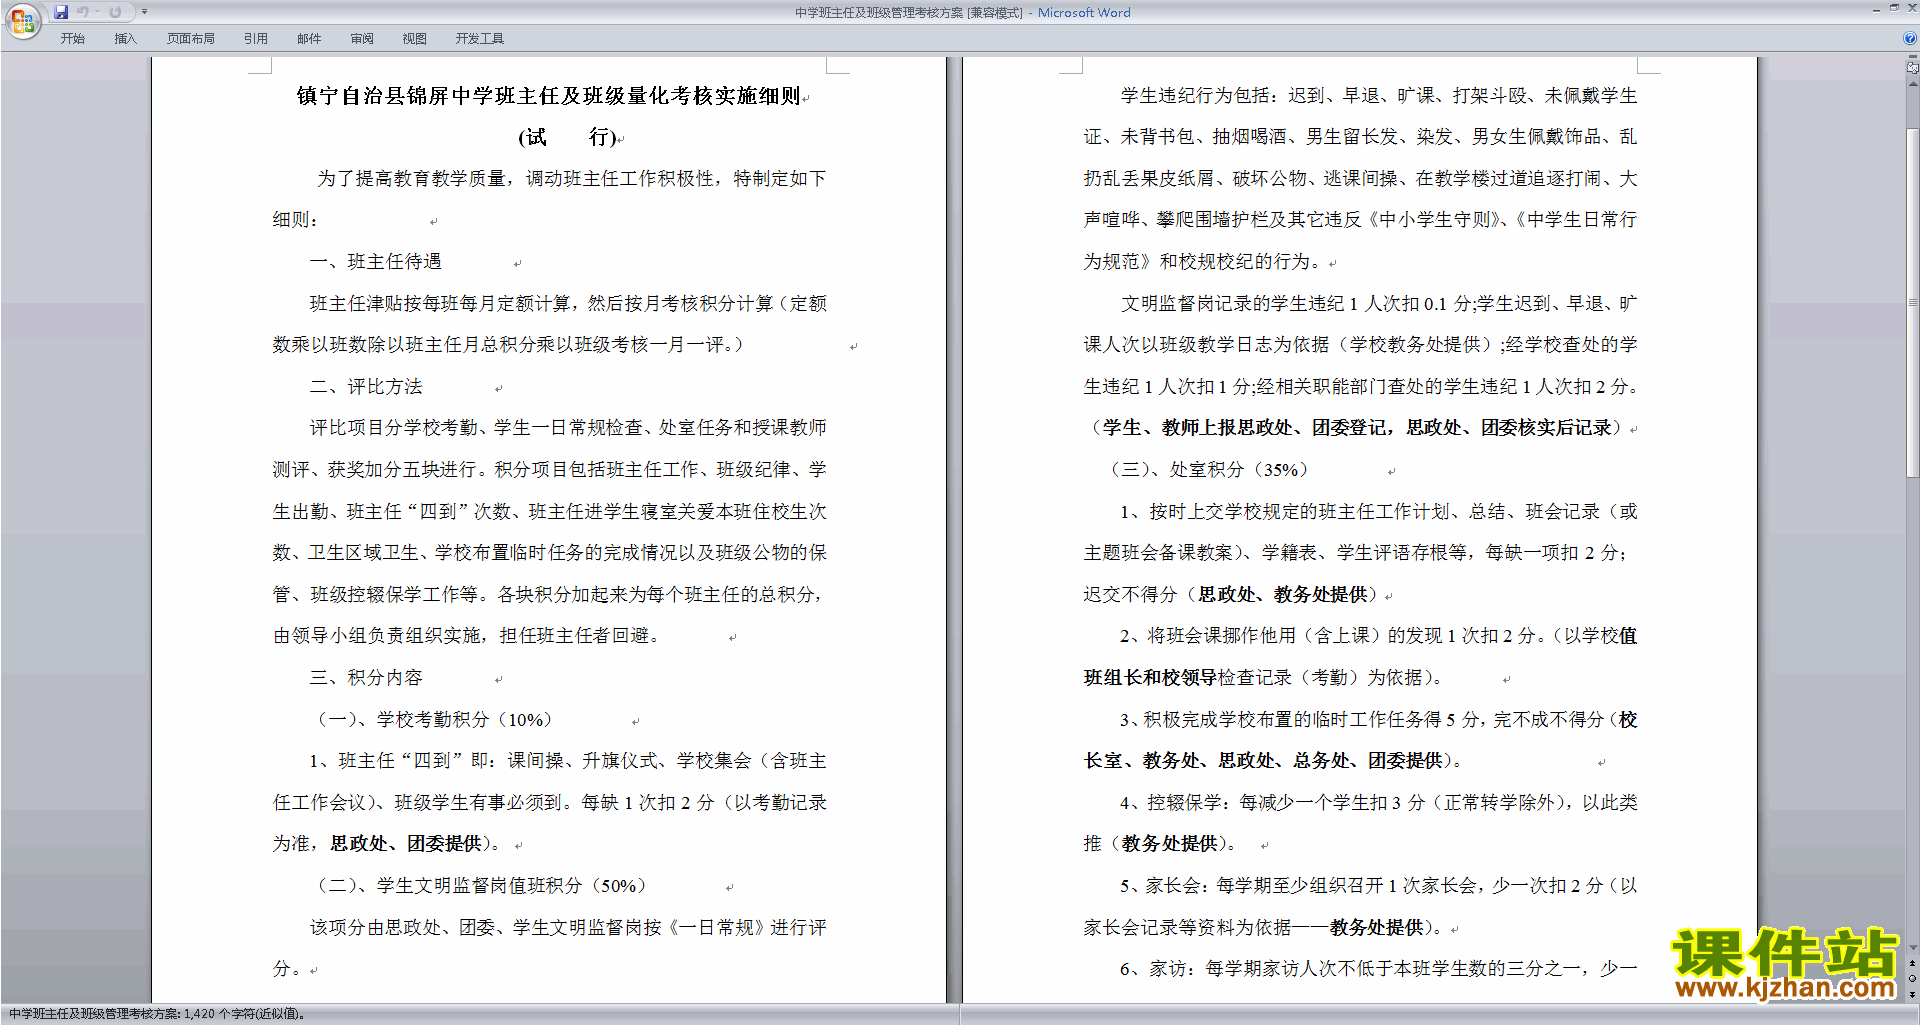Click the Next Page double-arrow button
The height and width of the screenshot is (1025, 1920).
pos(1913,993)
